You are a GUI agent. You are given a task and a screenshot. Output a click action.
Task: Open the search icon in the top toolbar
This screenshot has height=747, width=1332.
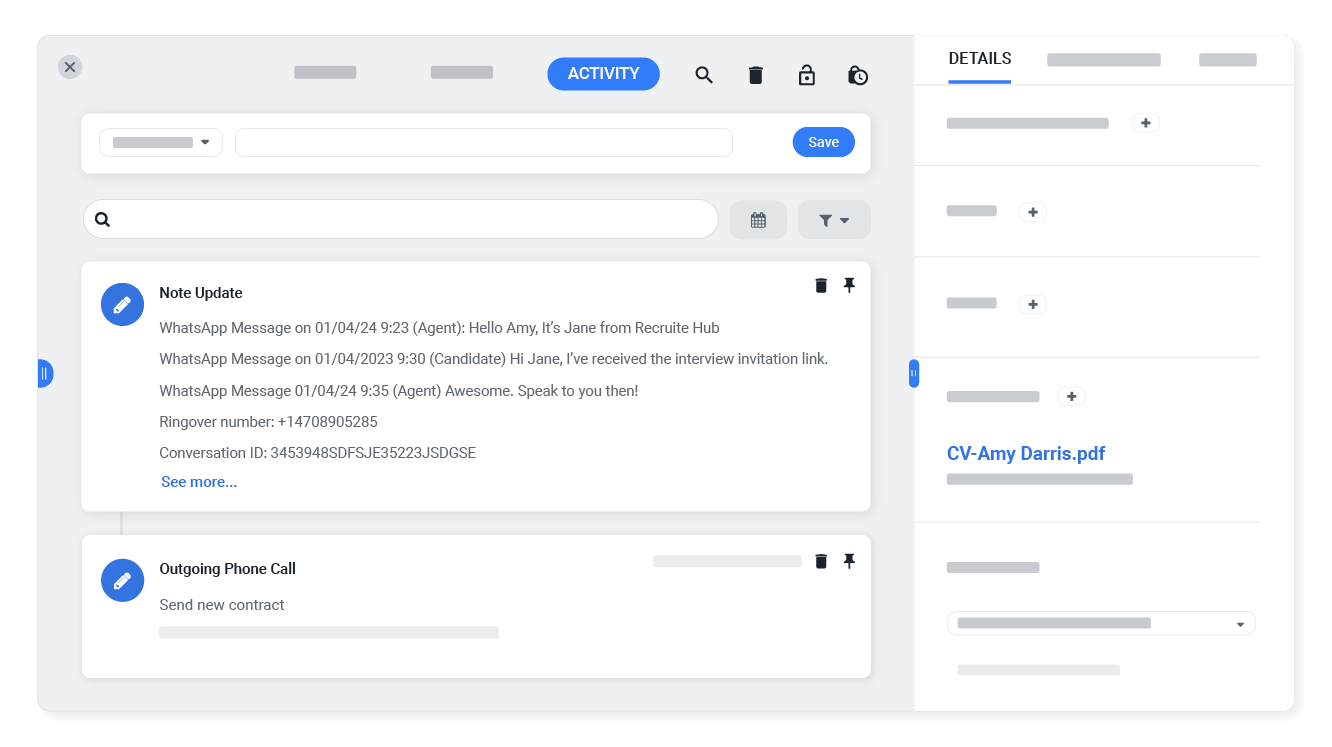click(x=704, y=74)
